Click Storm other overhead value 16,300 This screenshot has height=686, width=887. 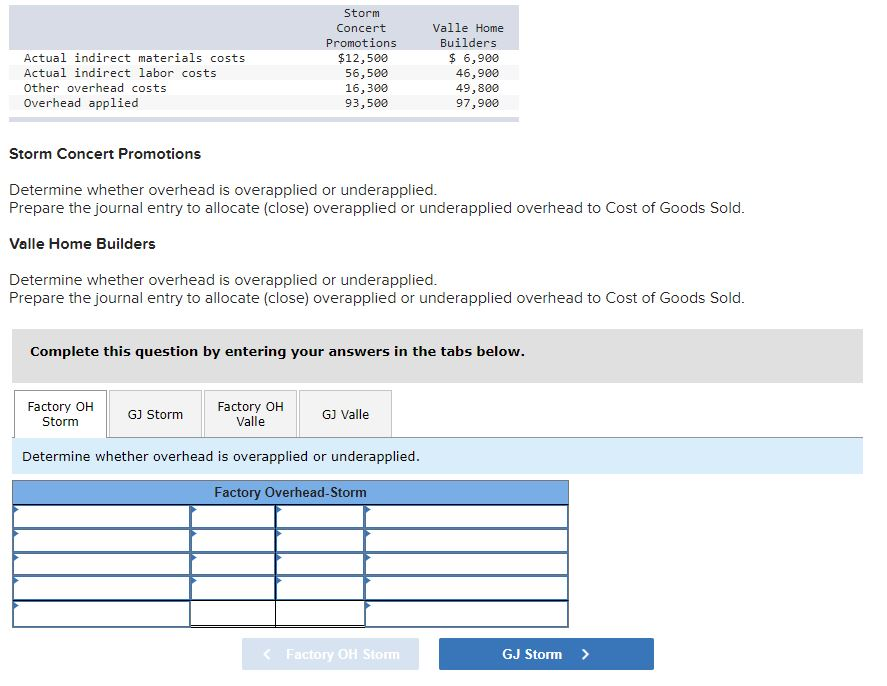367,88
